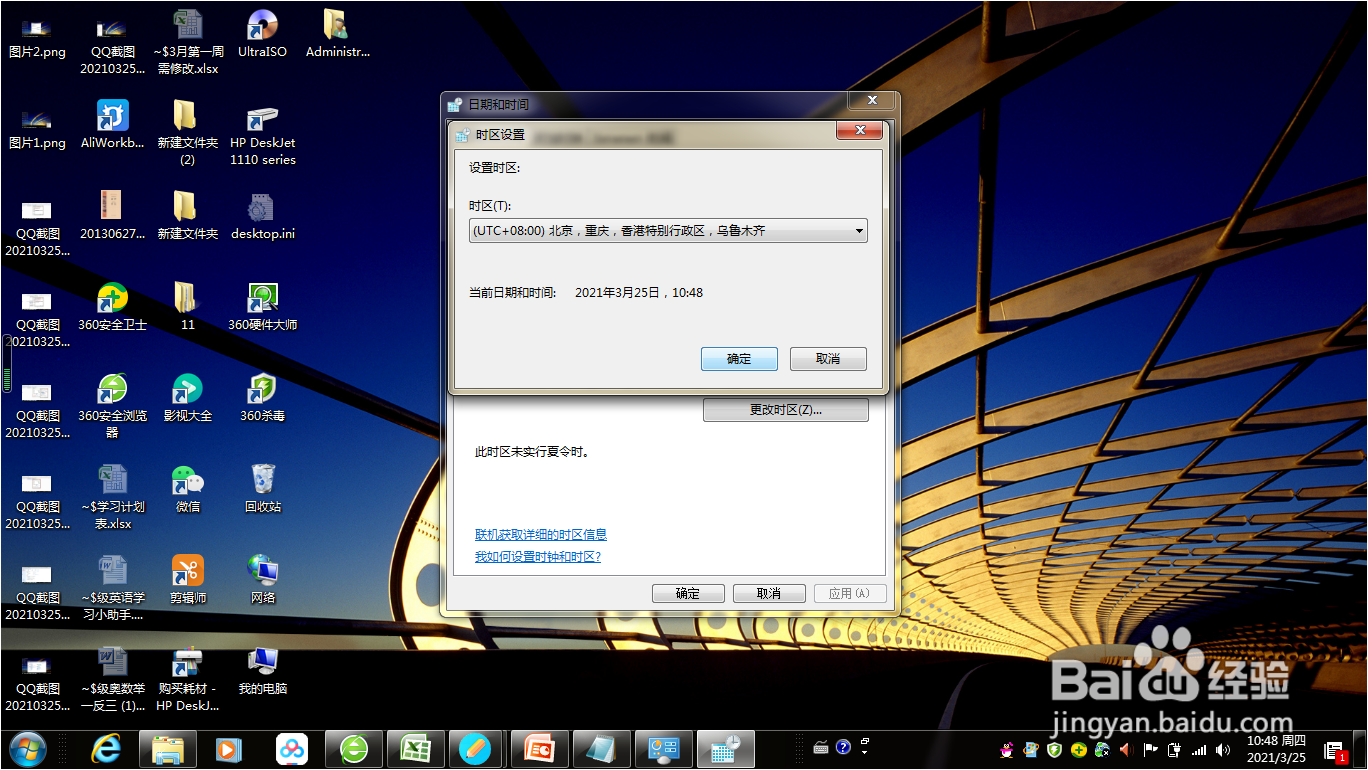Launch Internet Explorer from taskbar
The width and height of the screenshot is (1368, 770).
106,749
